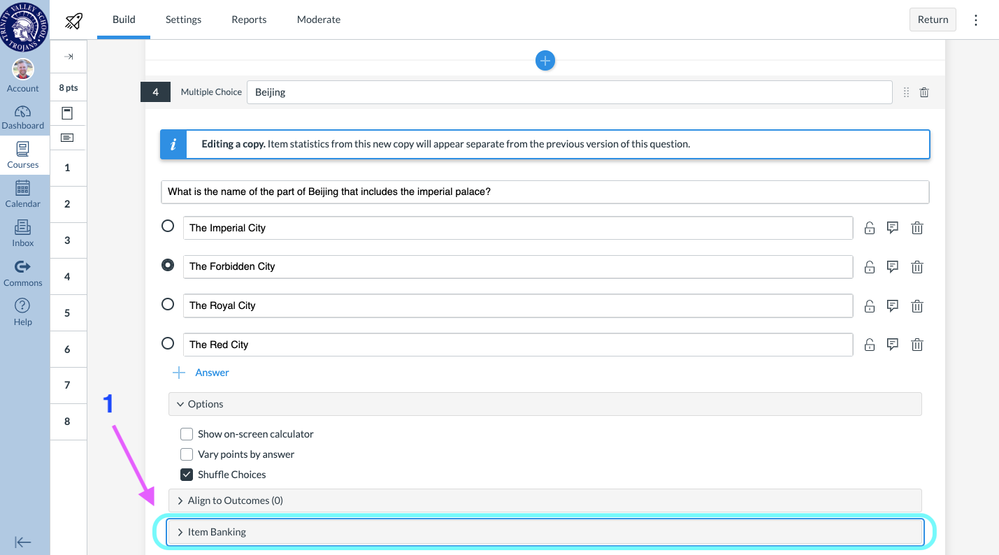Select The Red City radio button

[168, 344]
